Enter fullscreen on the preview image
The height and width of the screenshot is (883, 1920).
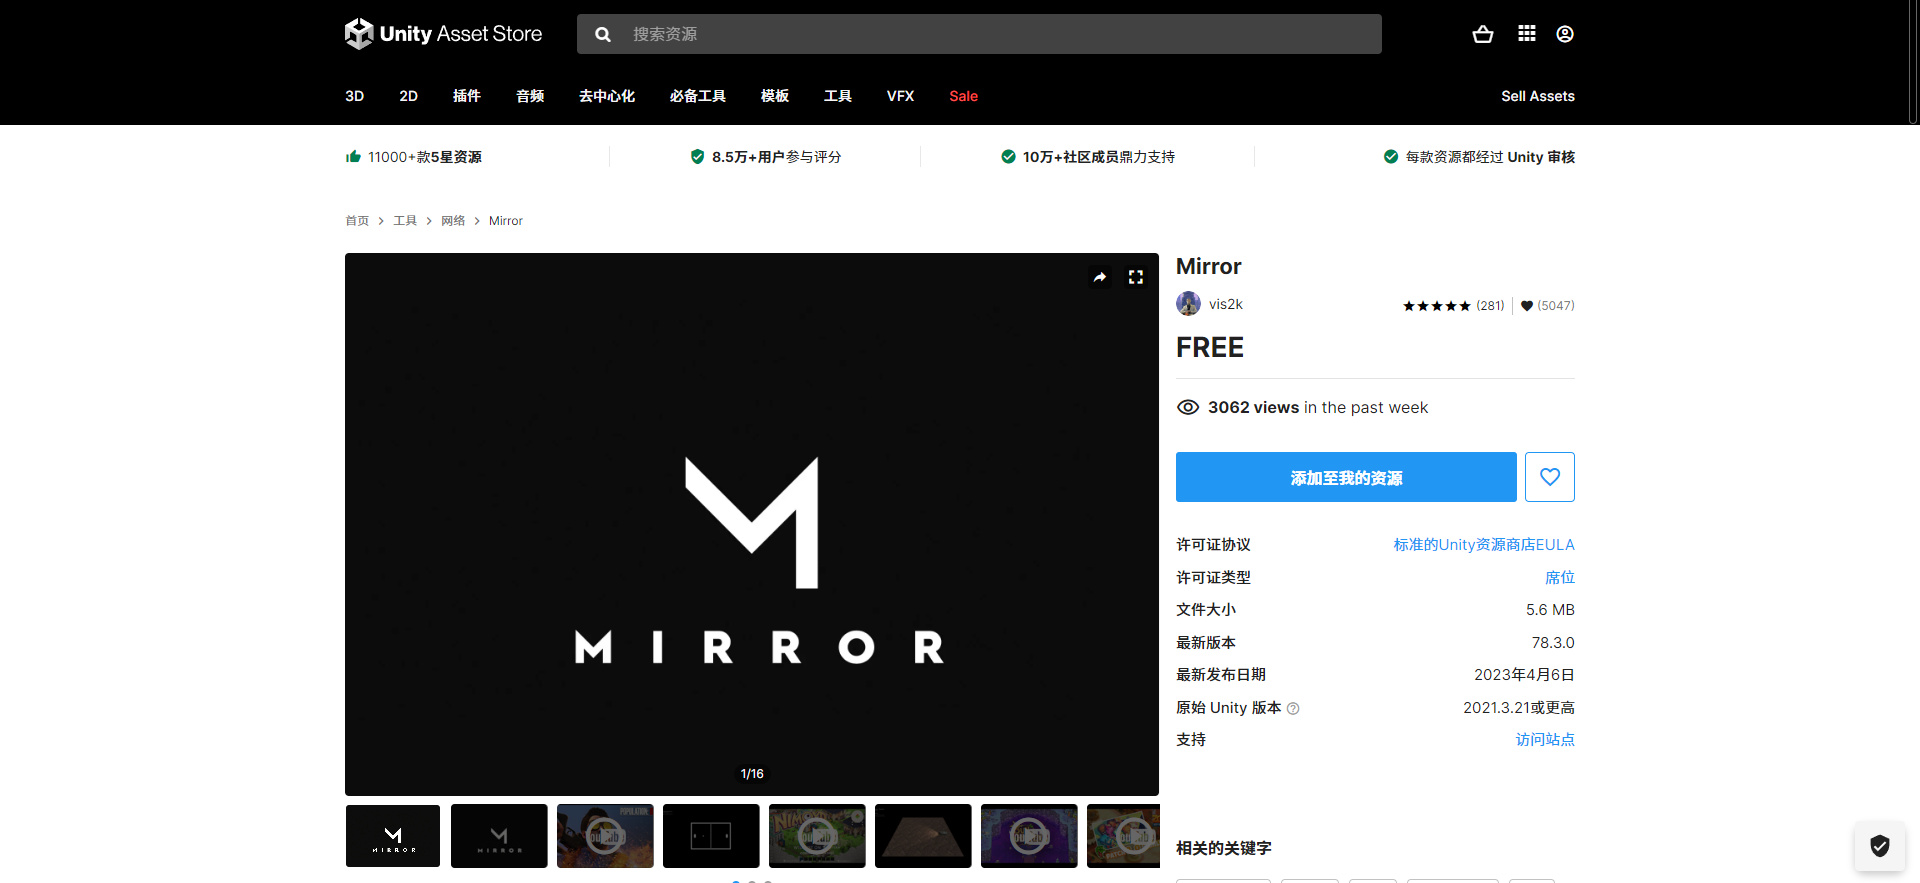[x=1136, y=277]
